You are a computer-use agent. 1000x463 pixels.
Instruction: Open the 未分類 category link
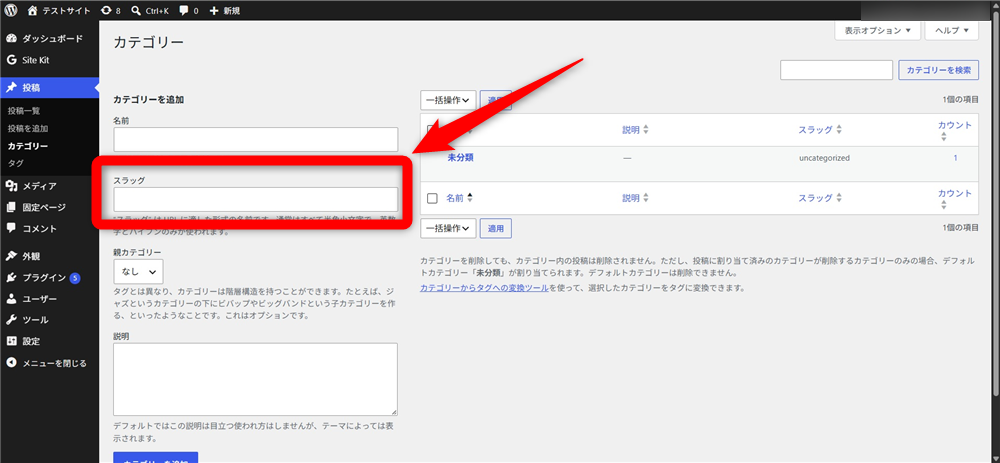coord(460,158)
